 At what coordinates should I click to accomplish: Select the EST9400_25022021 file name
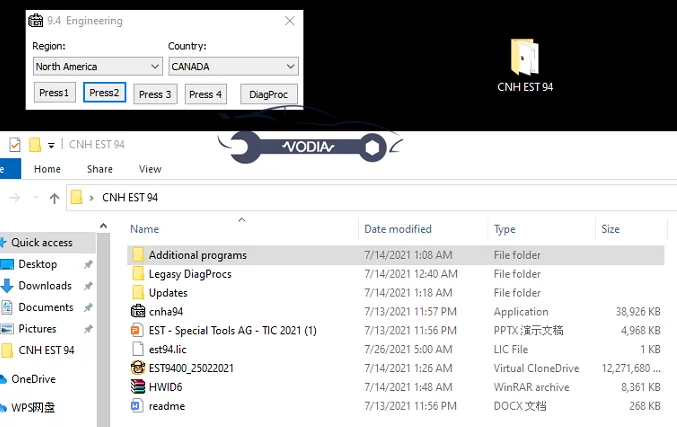pyautogui.click(x=191, y=368)
